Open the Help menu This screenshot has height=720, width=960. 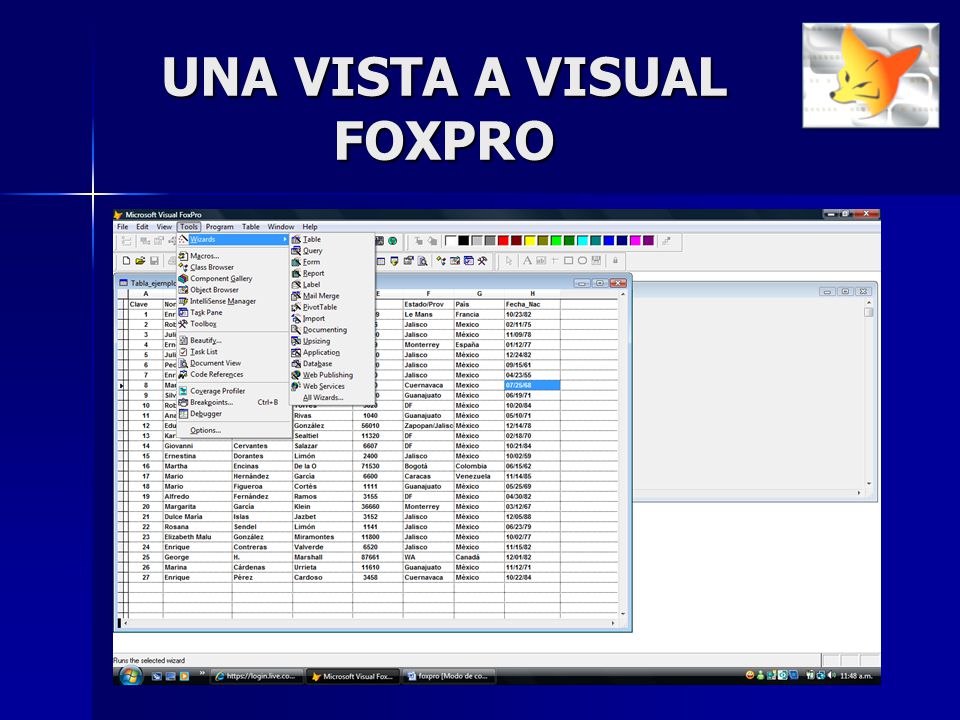coord(310,227)
